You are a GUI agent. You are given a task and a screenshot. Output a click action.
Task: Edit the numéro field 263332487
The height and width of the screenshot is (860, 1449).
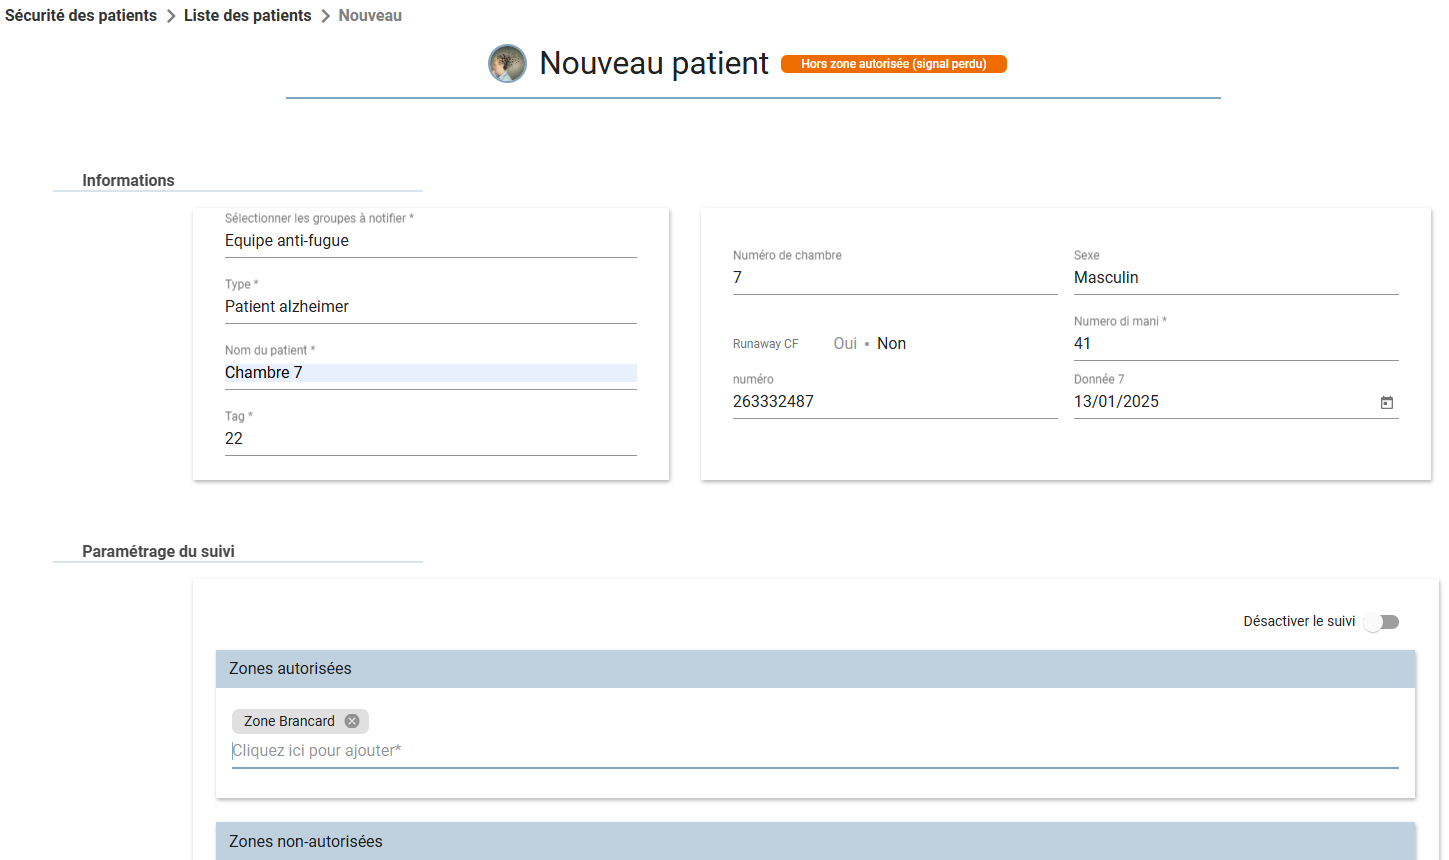pyautogui.click(x=895, y=402)
